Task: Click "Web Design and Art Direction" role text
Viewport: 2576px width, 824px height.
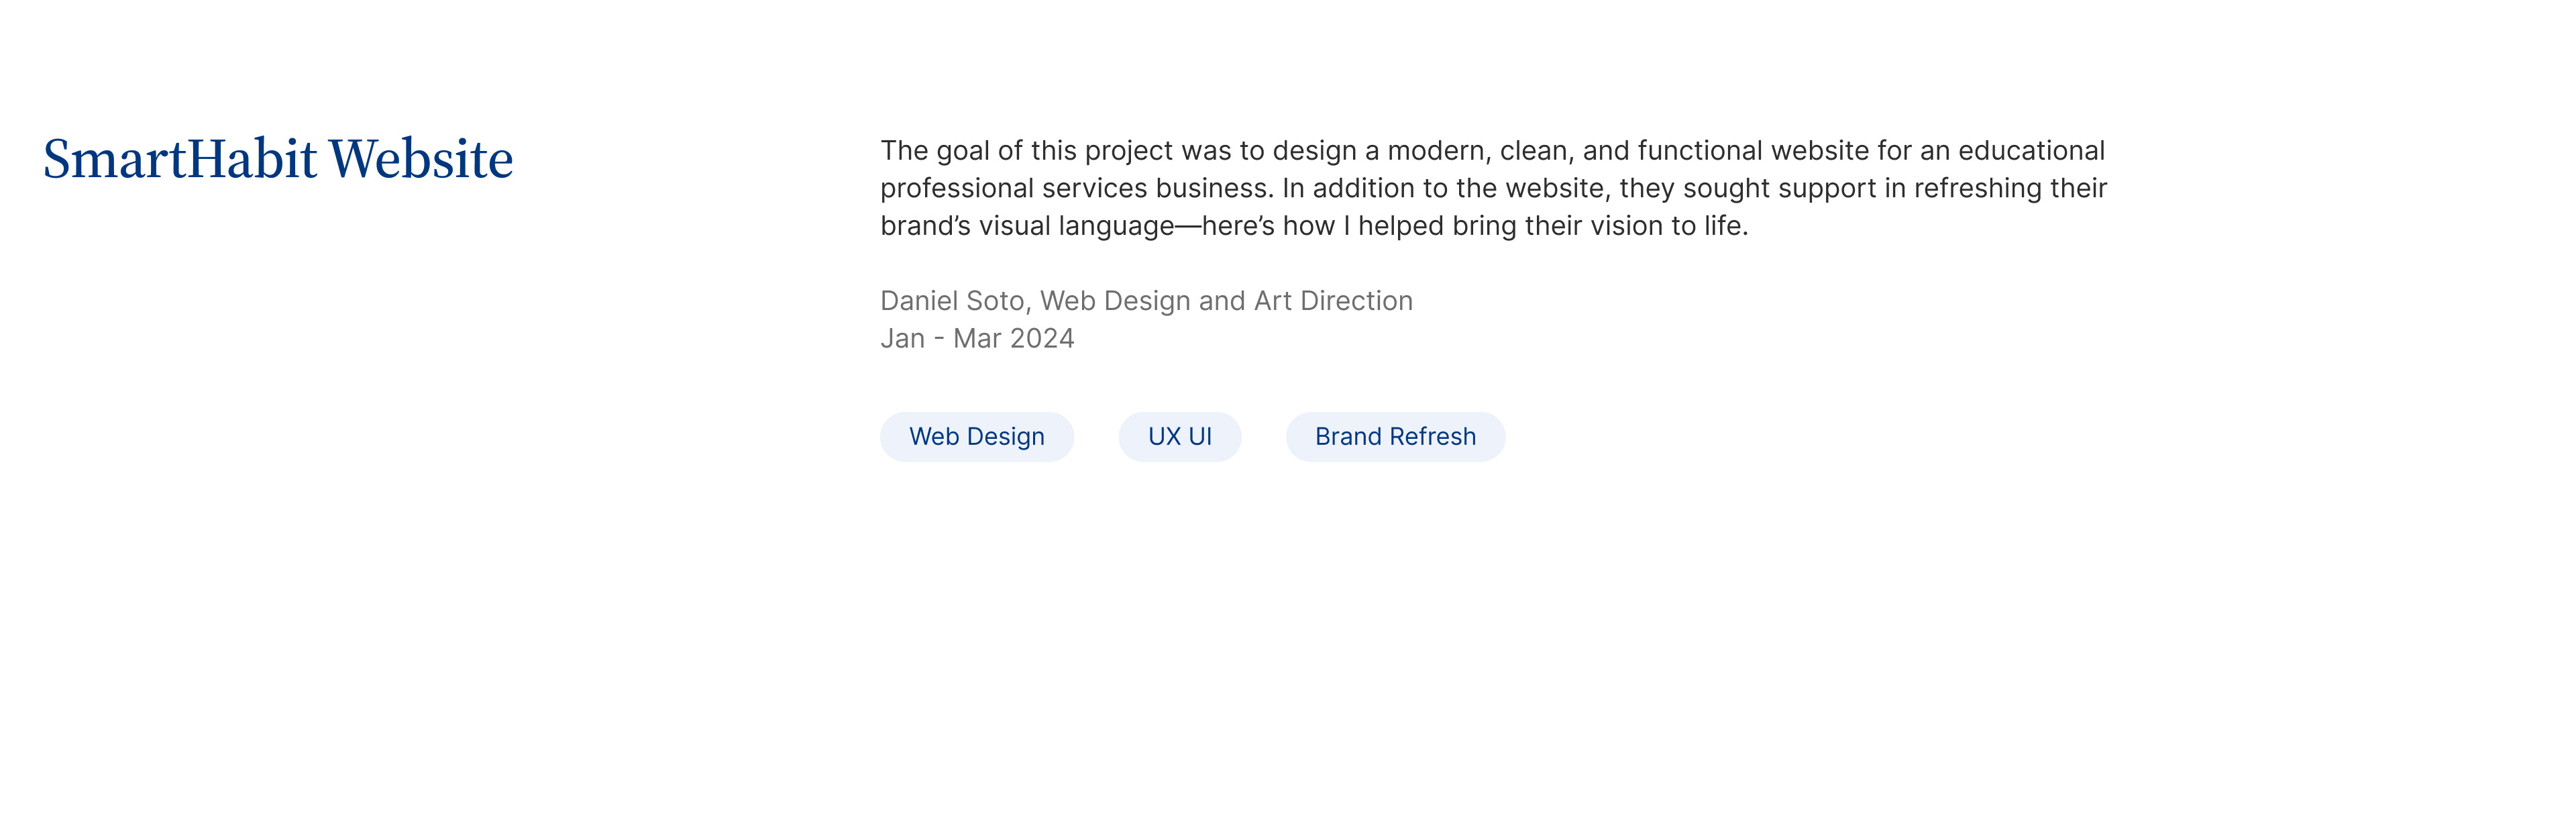Action: (x=1226, y=301)
